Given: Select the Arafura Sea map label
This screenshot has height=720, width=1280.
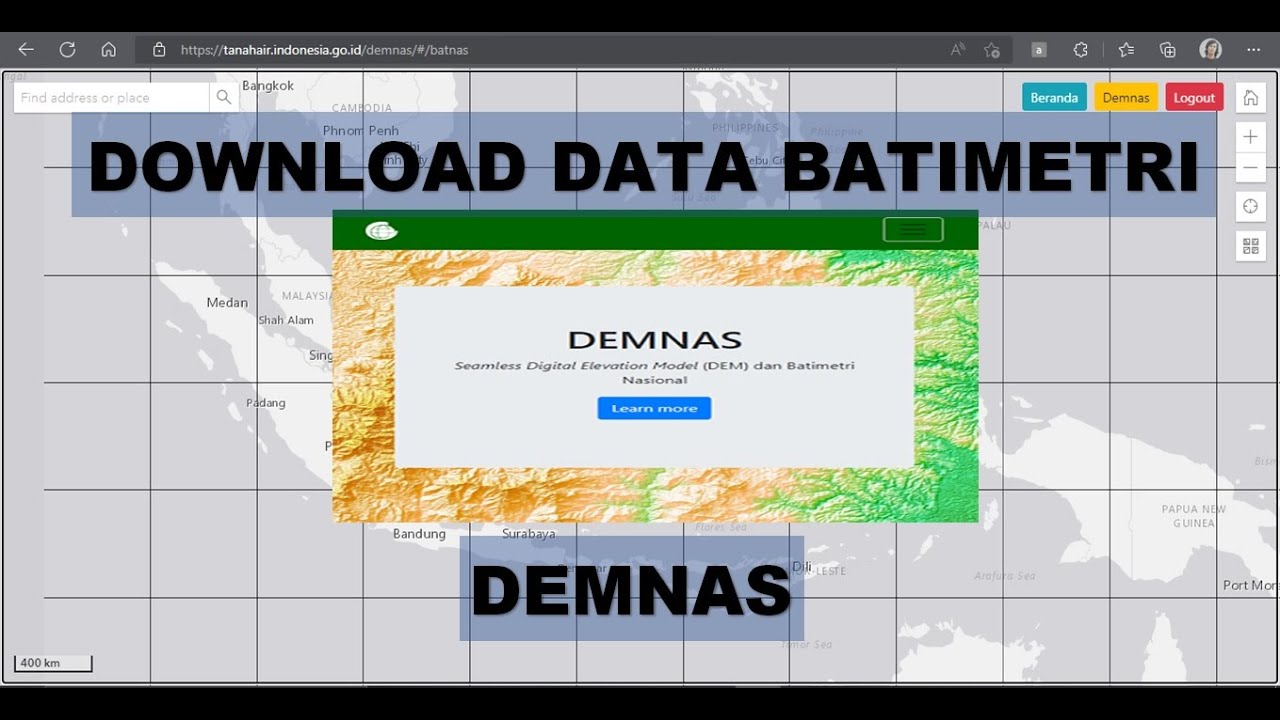Looking at the screenshot, I should pos(1005,575).
